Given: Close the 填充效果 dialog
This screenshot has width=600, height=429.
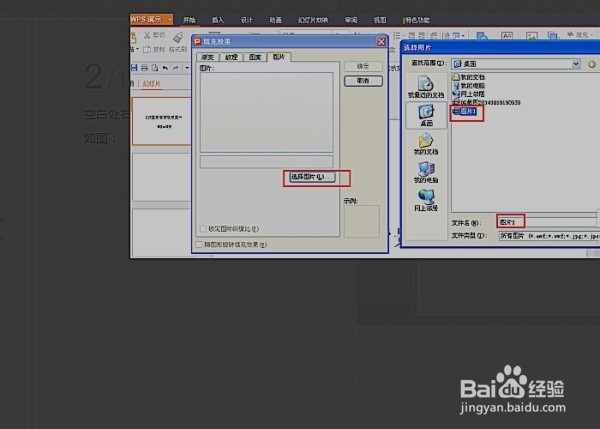Looking at the screenshot, I should click(x=381, y=42).
